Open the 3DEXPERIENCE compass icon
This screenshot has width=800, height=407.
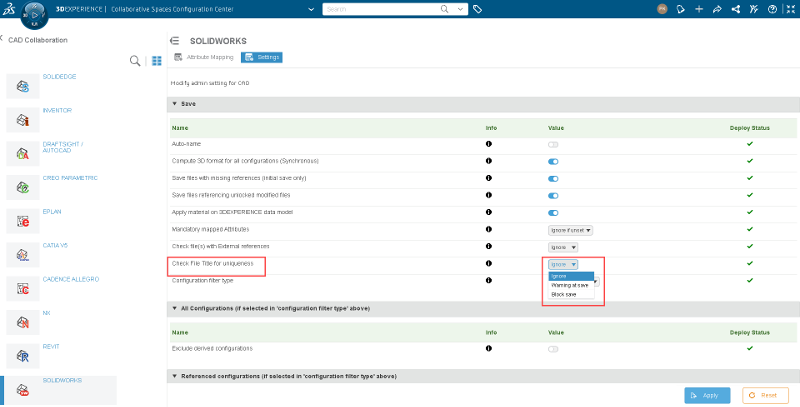coord(34,15)
